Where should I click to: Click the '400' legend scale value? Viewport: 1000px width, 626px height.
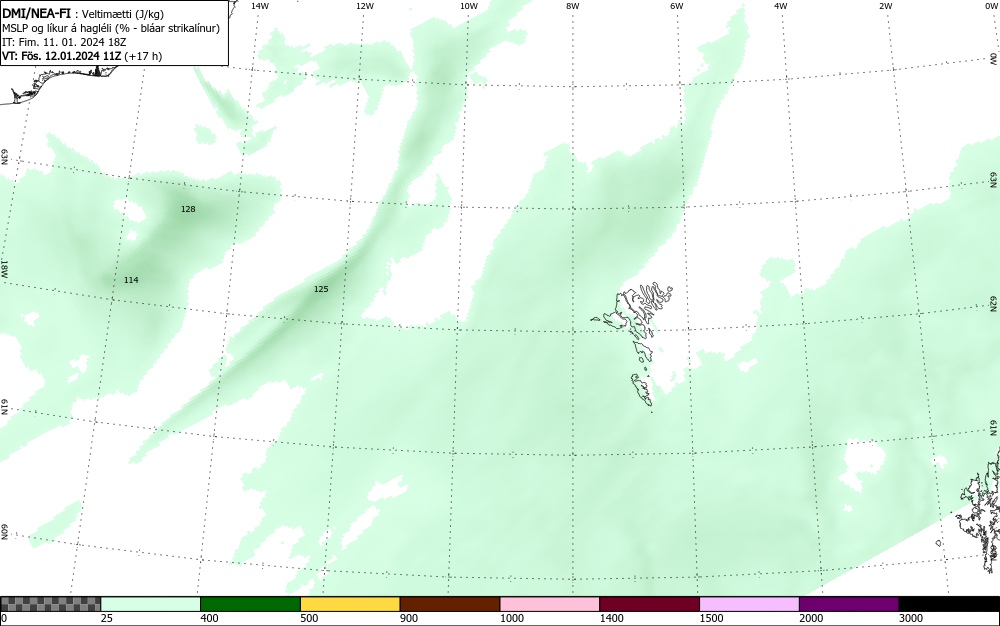point(209,618)
